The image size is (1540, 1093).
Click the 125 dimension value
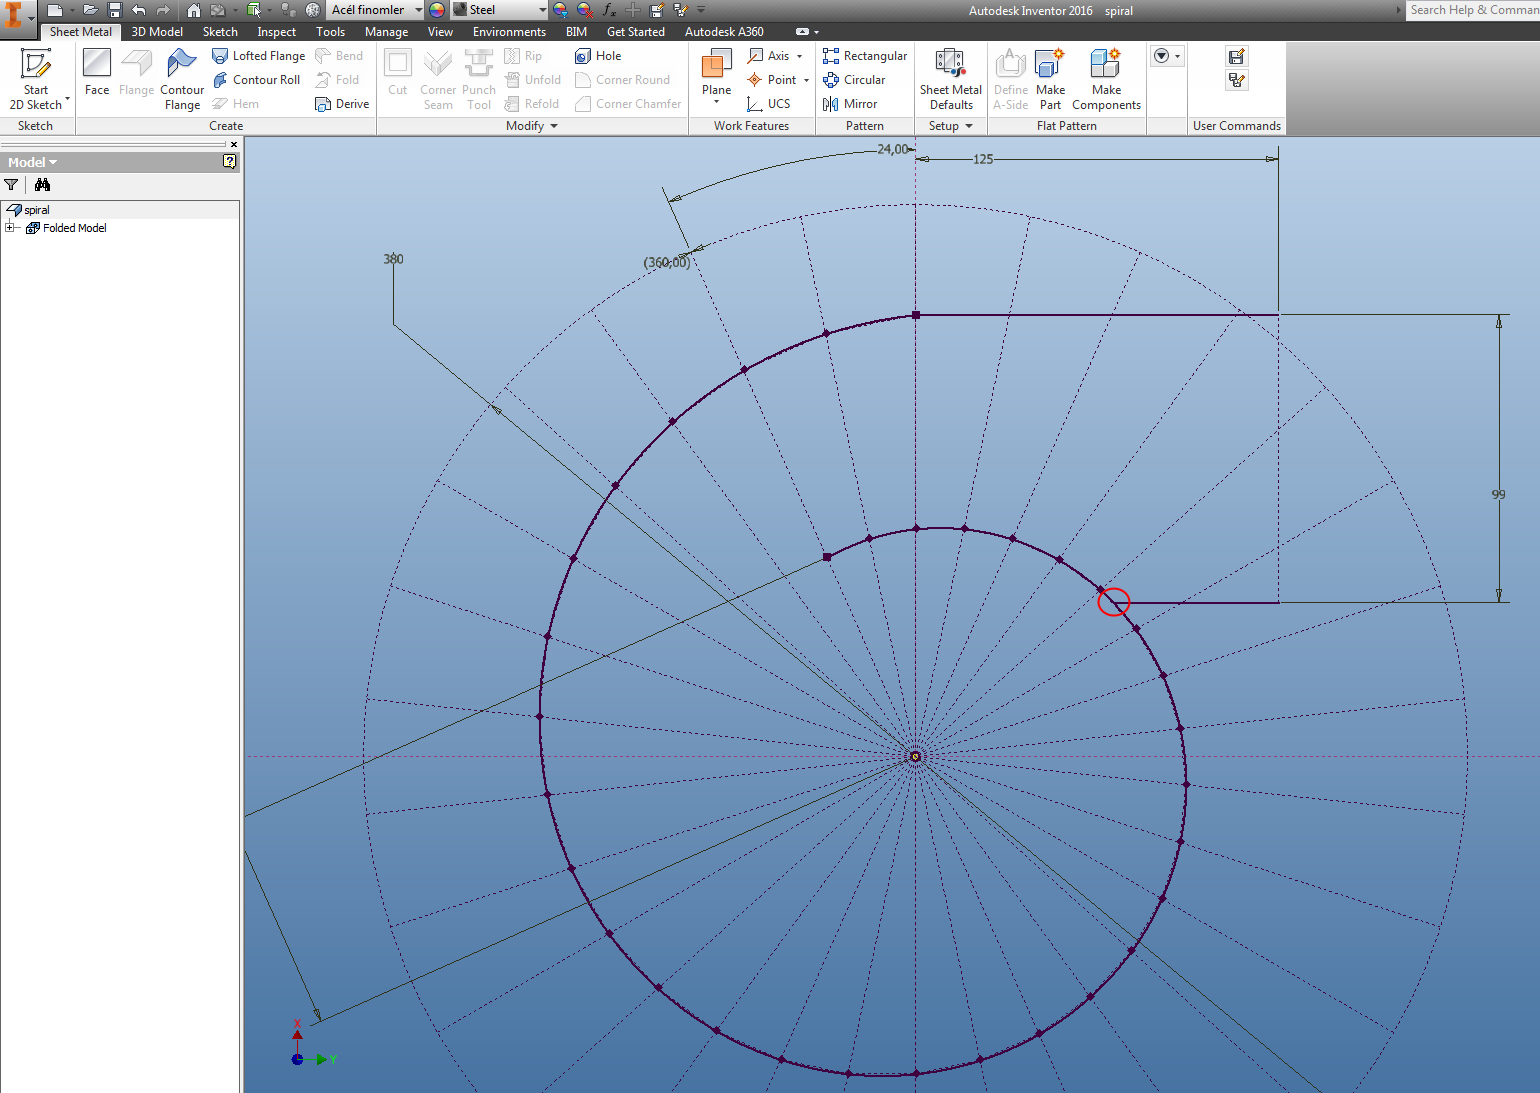click(x=983, y=159)
